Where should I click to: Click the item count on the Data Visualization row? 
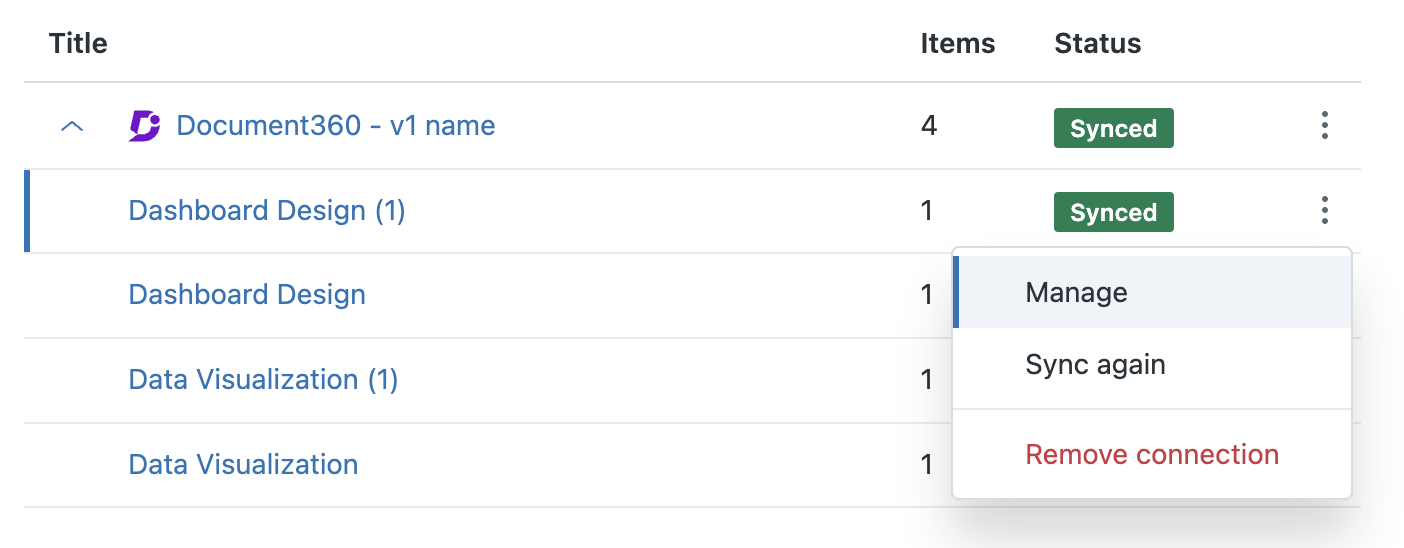[x=927, y=465]
